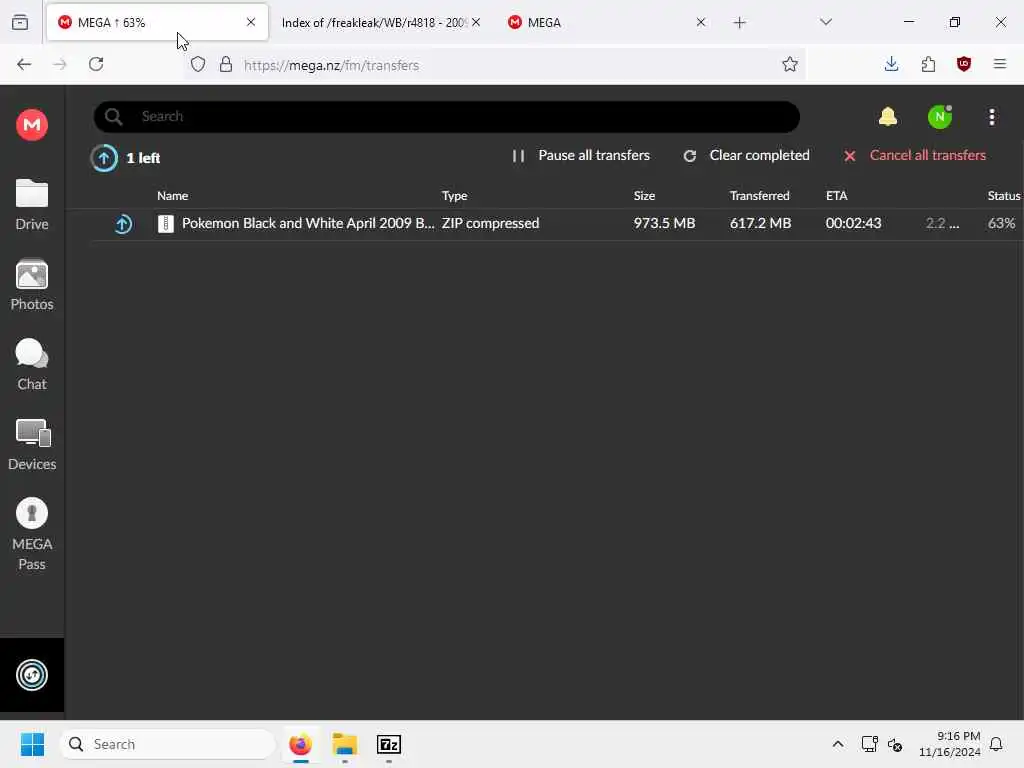The image size is (1024, 768).
Task: Click the tracking protection shield icon
Action: point(198,64)
